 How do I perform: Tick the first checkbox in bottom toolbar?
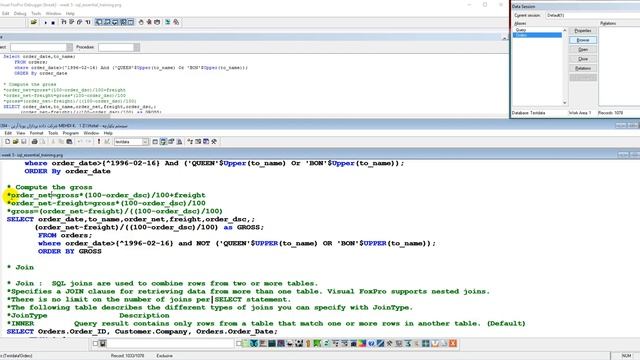pyautogui.click(x=95, y=344)
